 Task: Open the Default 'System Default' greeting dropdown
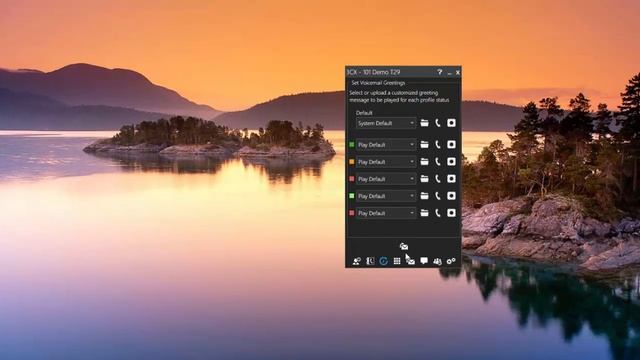pyautogui.click(x=386, y=123)
